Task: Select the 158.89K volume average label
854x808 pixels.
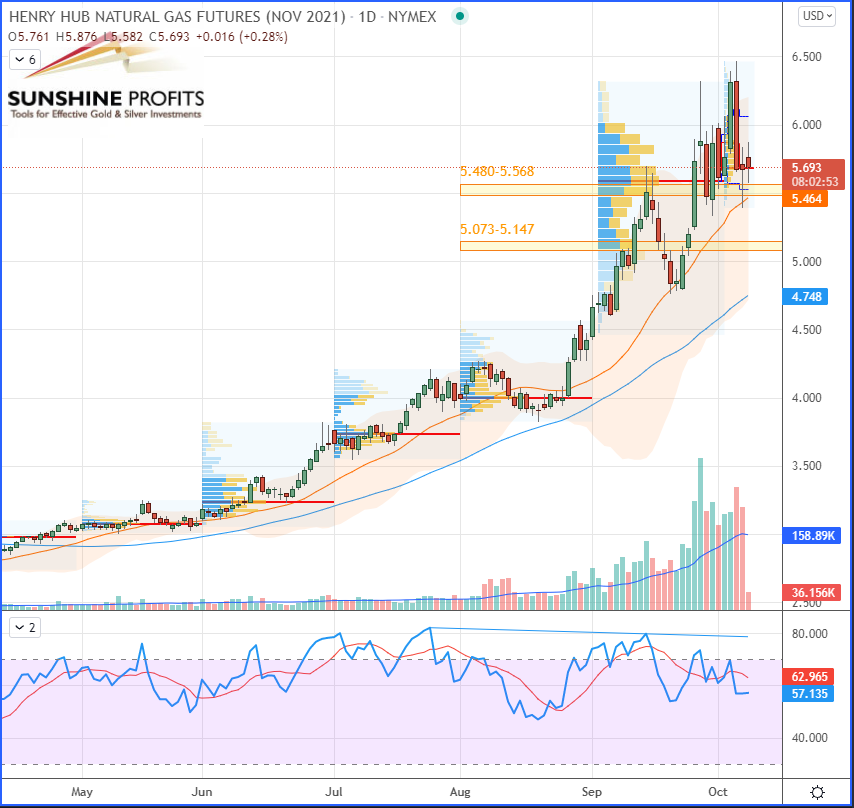Action: pyautogui.click(x=812, y=536)
